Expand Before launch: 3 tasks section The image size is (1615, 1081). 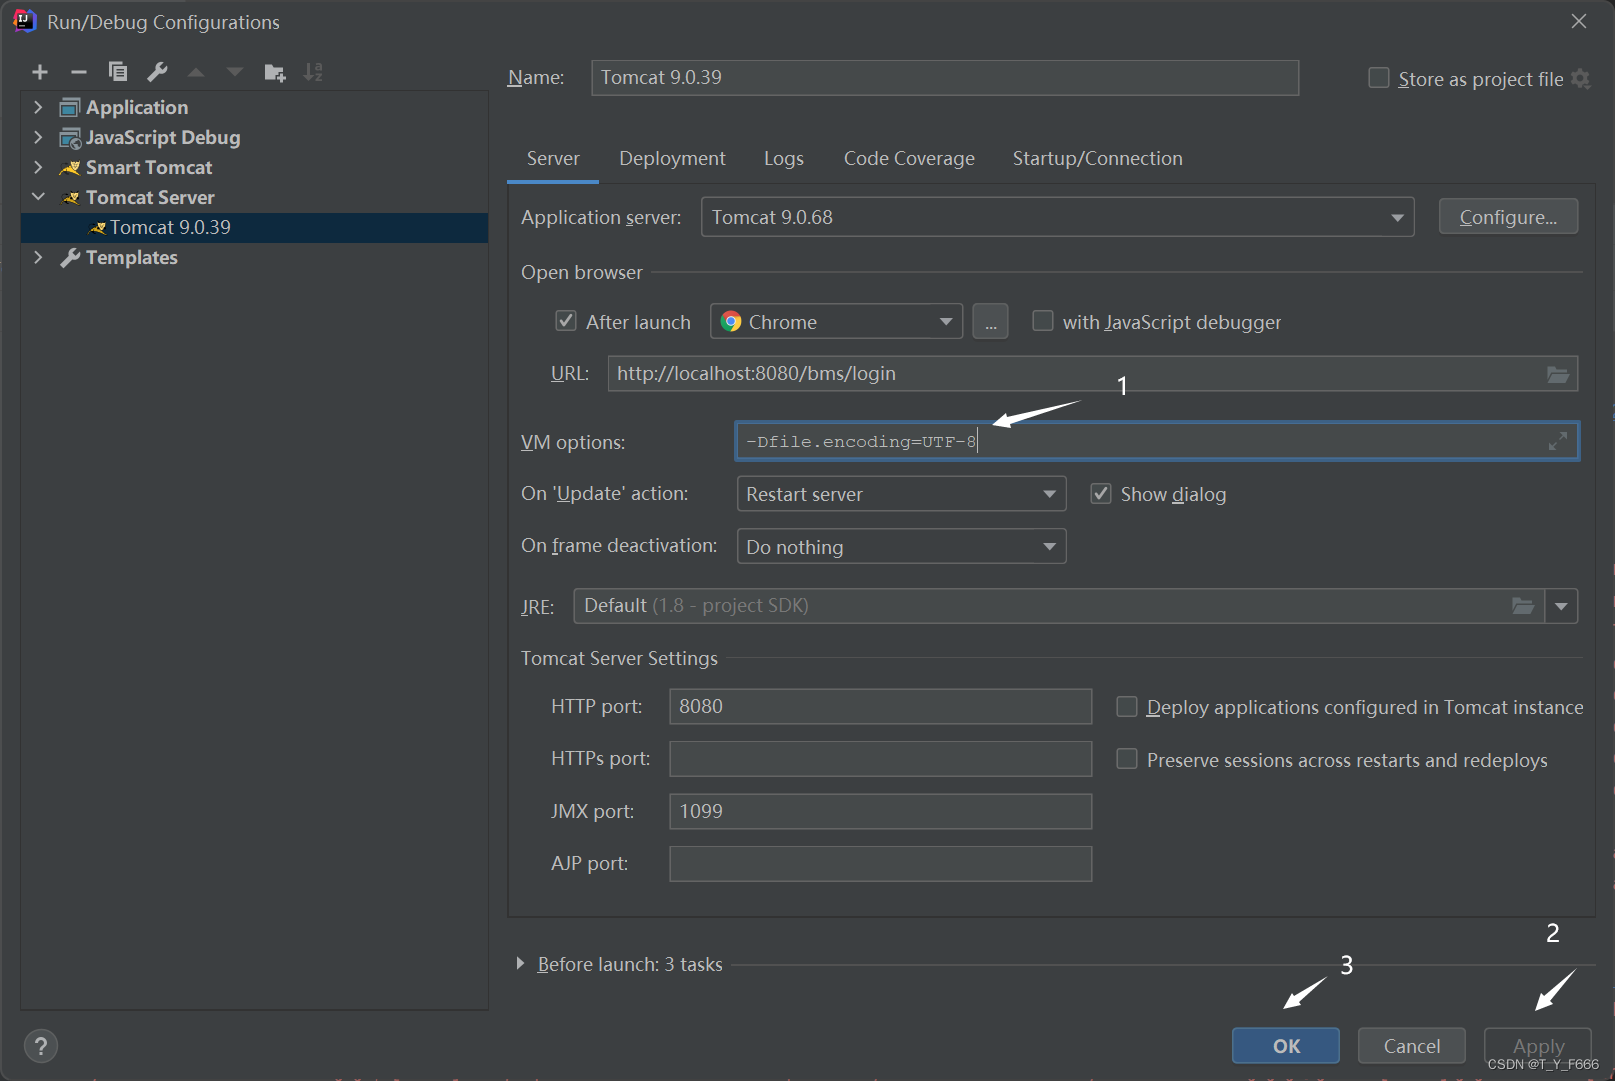coord(520,964)
